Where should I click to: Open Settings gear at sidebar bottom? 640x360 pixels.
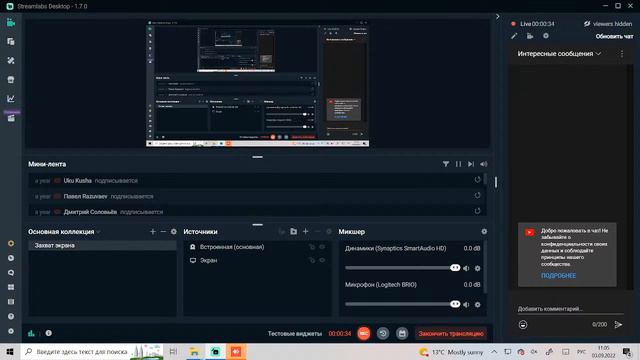[x=11, y=331]
